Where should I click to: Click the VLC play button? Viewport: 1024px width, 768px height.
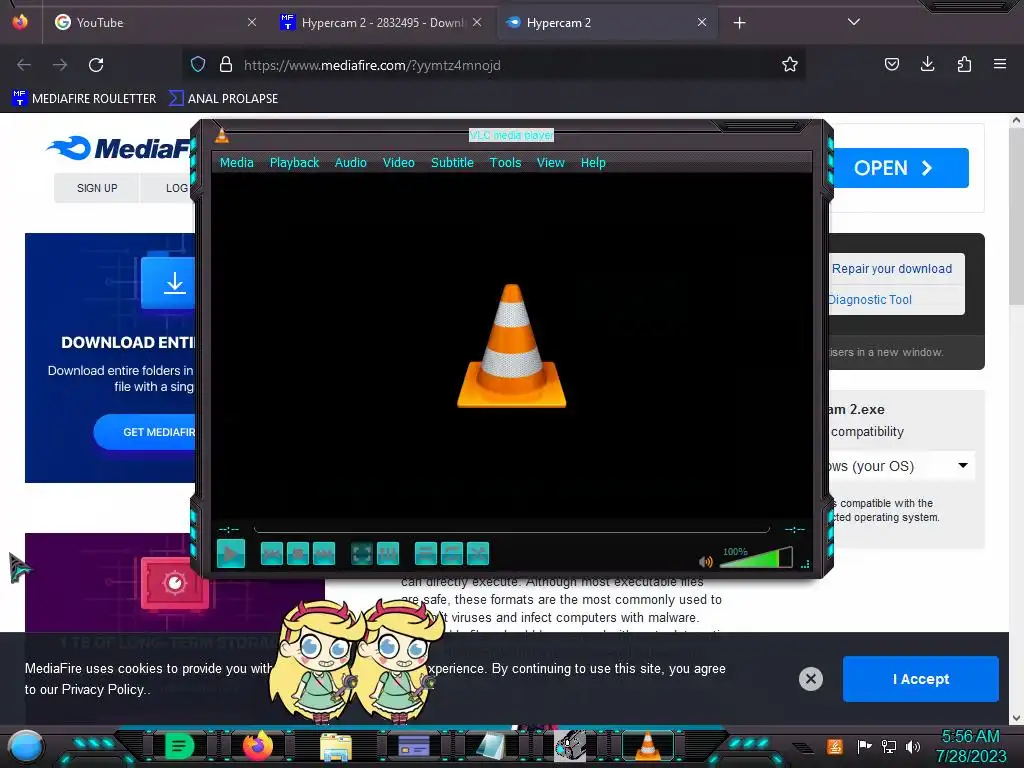coord(231,554)
